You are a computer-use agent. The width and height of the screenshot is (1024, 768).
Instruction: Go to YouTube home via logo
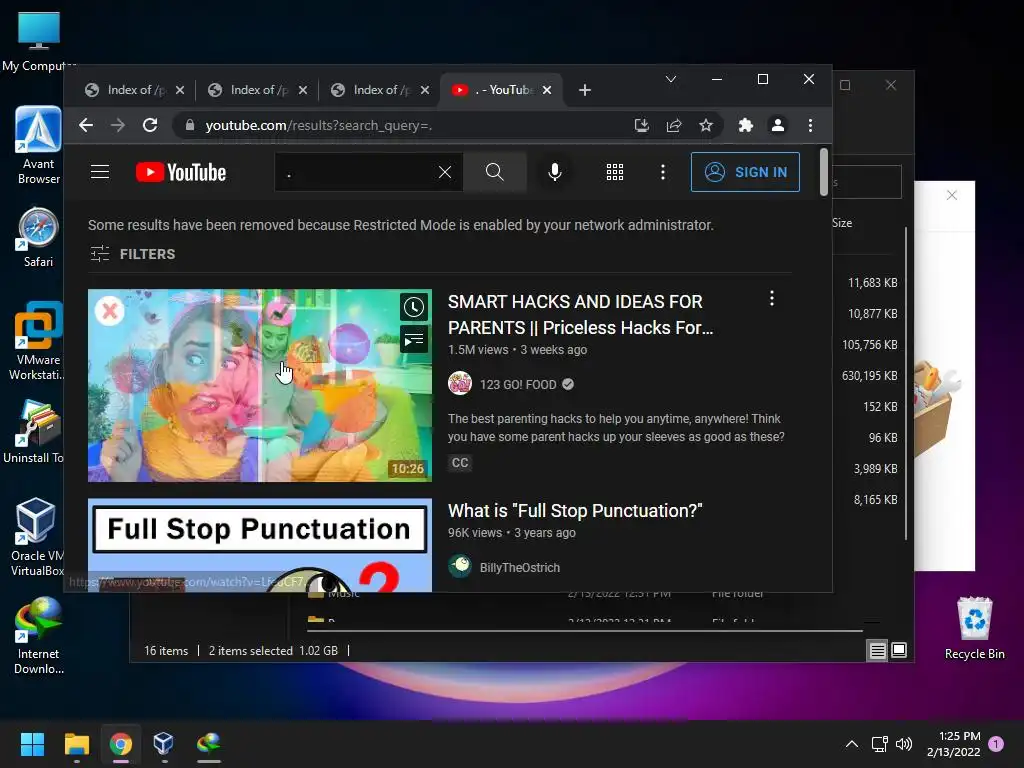(181, 172)
